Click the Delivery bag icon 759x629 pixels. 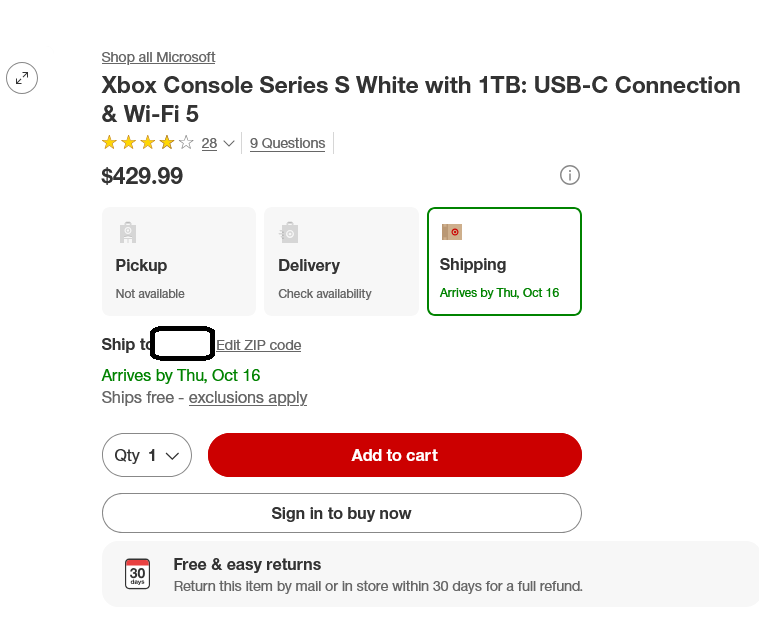pyautogui.click(x=289, y=233)
